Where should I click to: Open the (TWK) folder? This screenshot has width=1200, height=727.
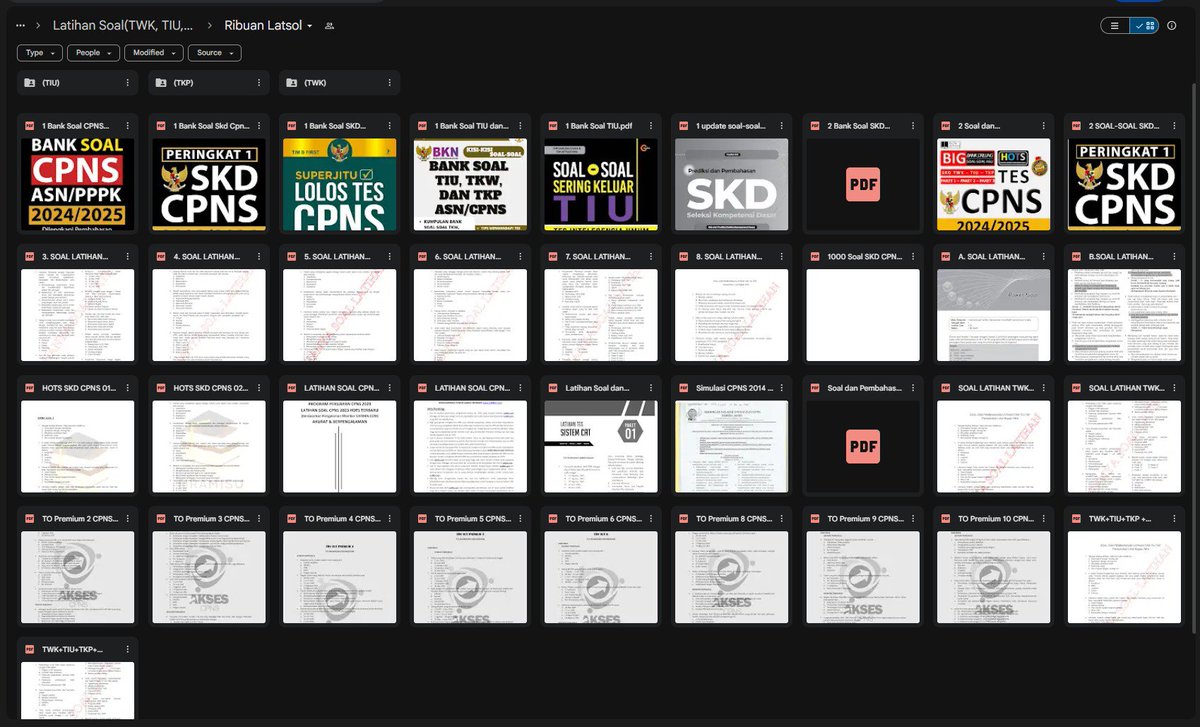pos(340,83)
